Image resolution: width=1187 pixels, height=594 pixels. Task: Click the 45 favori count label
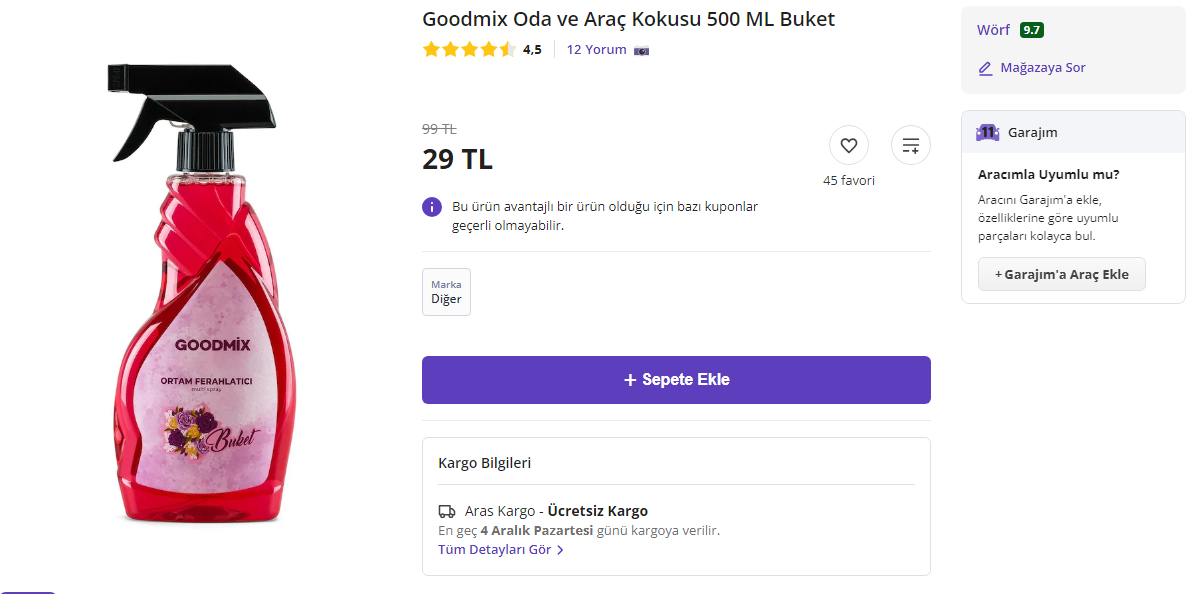[848, 181]
